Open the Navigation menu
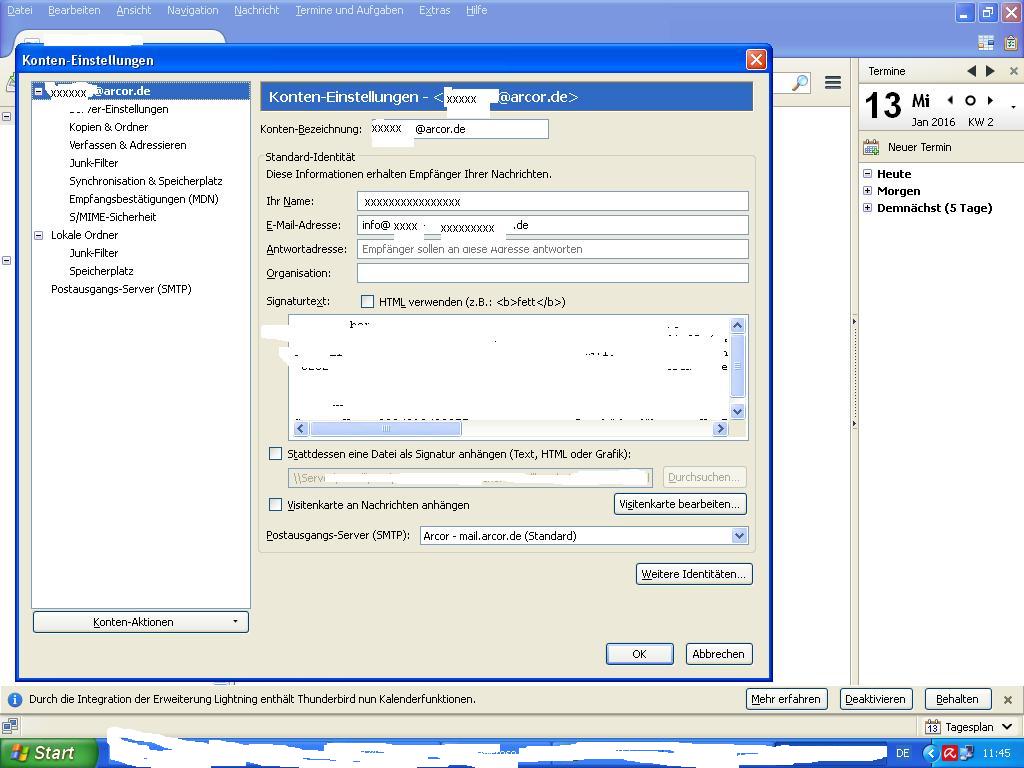 pyautogui.click(x=192, y=10)
